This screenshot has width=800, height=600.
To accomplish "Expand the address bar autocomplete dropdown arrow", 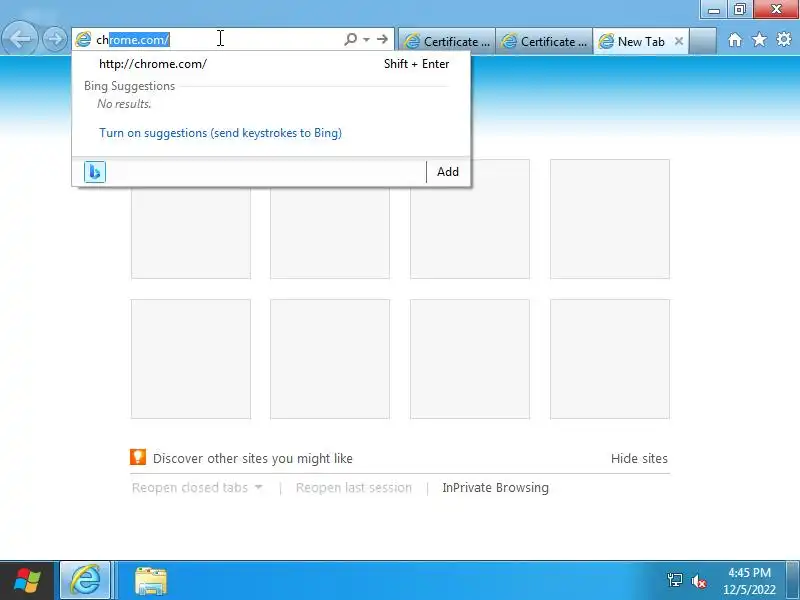I will click(x=366, y=39).
